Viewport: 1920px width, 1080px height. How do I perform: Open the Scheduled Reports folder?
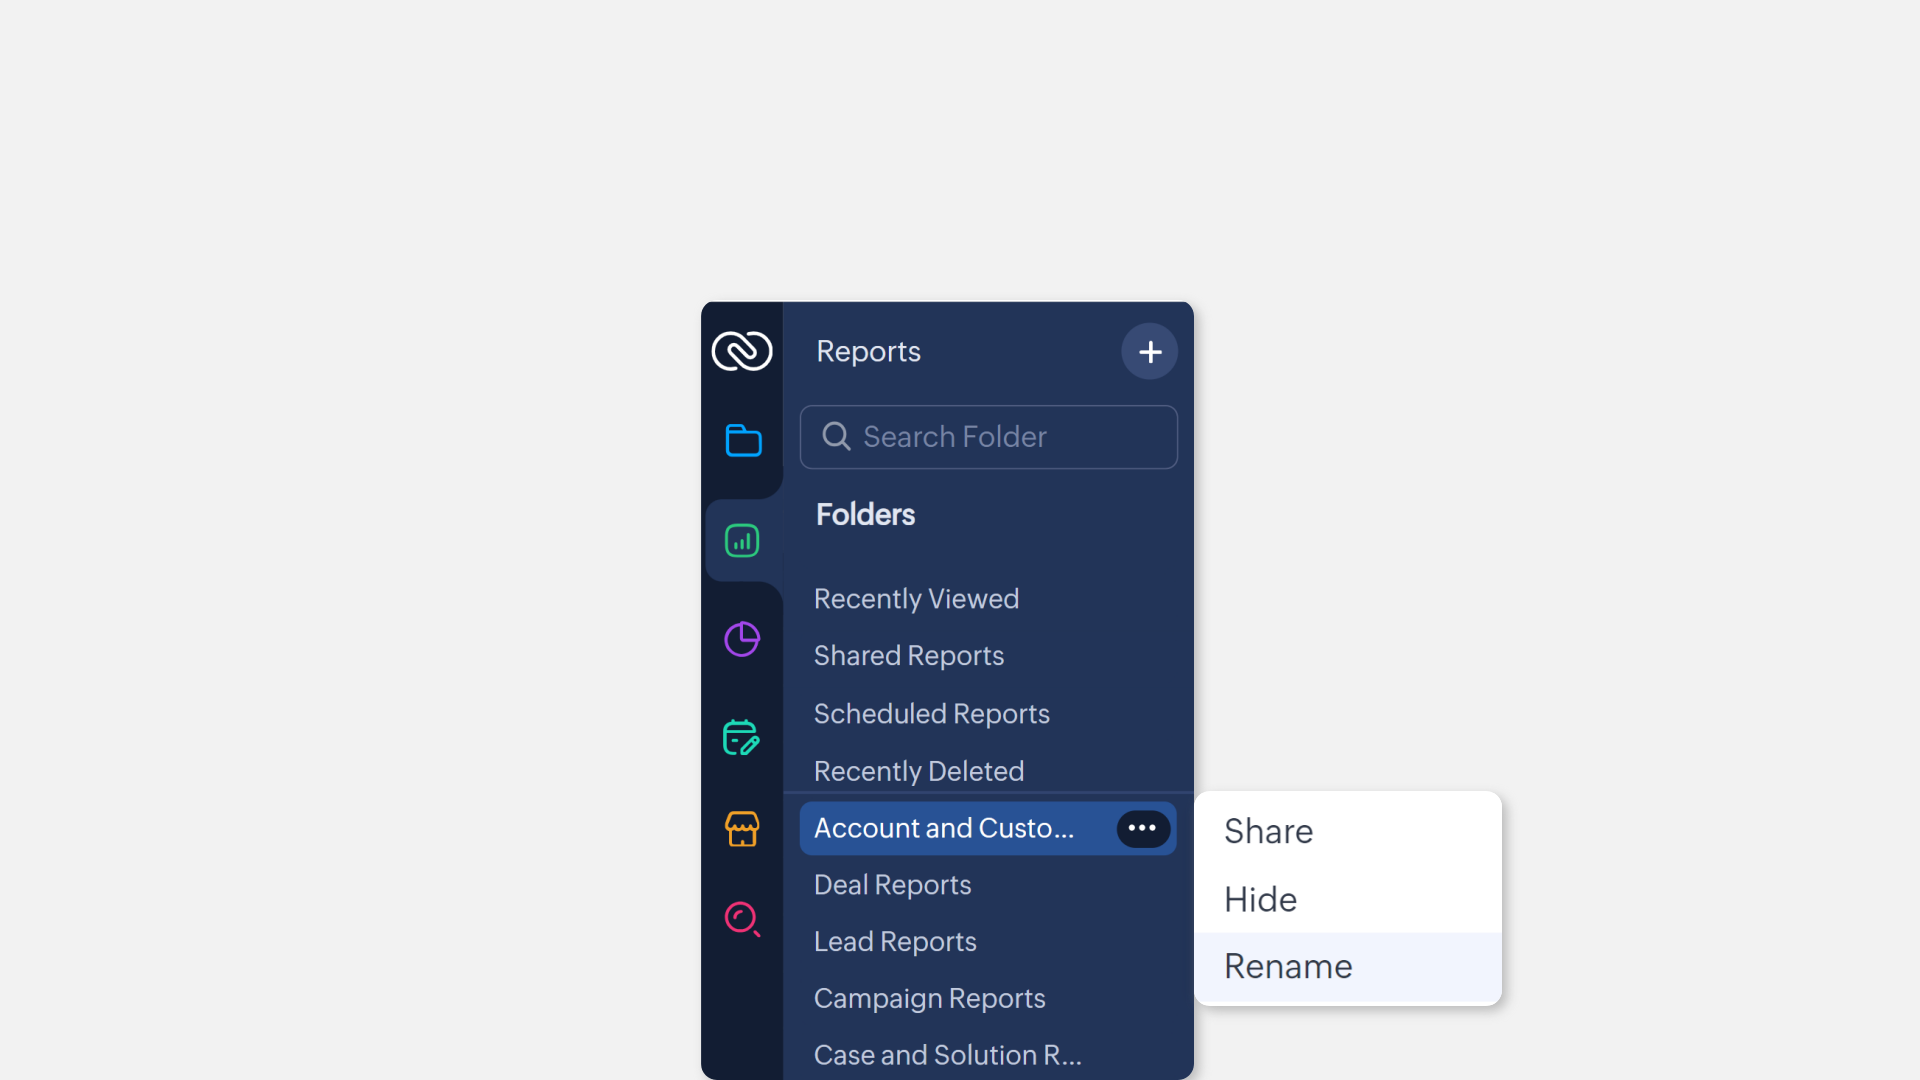[932, 713]
